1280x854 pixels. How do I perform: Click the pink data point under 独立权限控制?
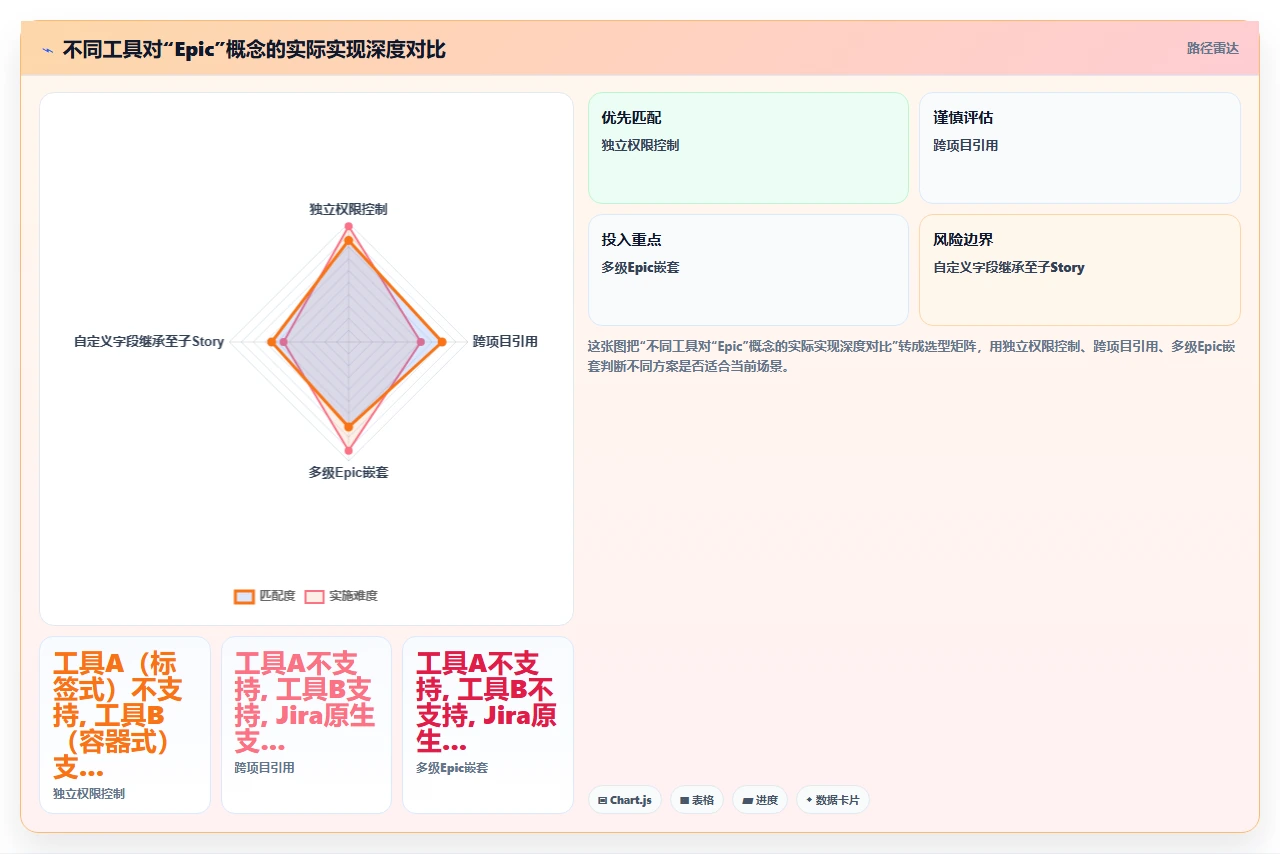(x=348, y=226)
